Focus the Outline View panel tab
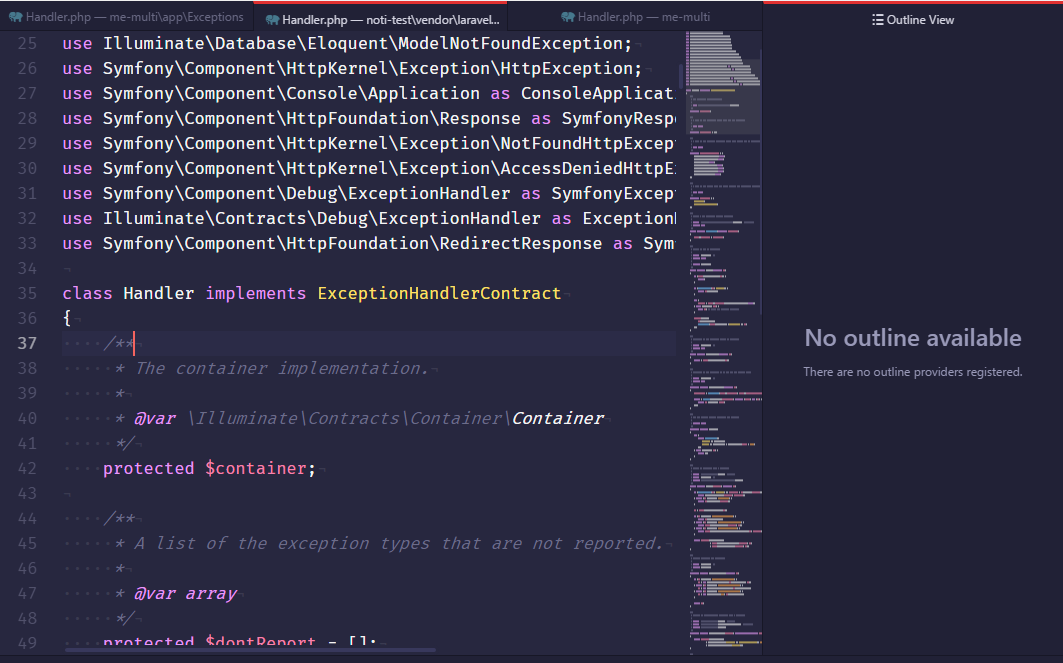The width and height of the screenshot is (1063, 663). coord(913,20)
